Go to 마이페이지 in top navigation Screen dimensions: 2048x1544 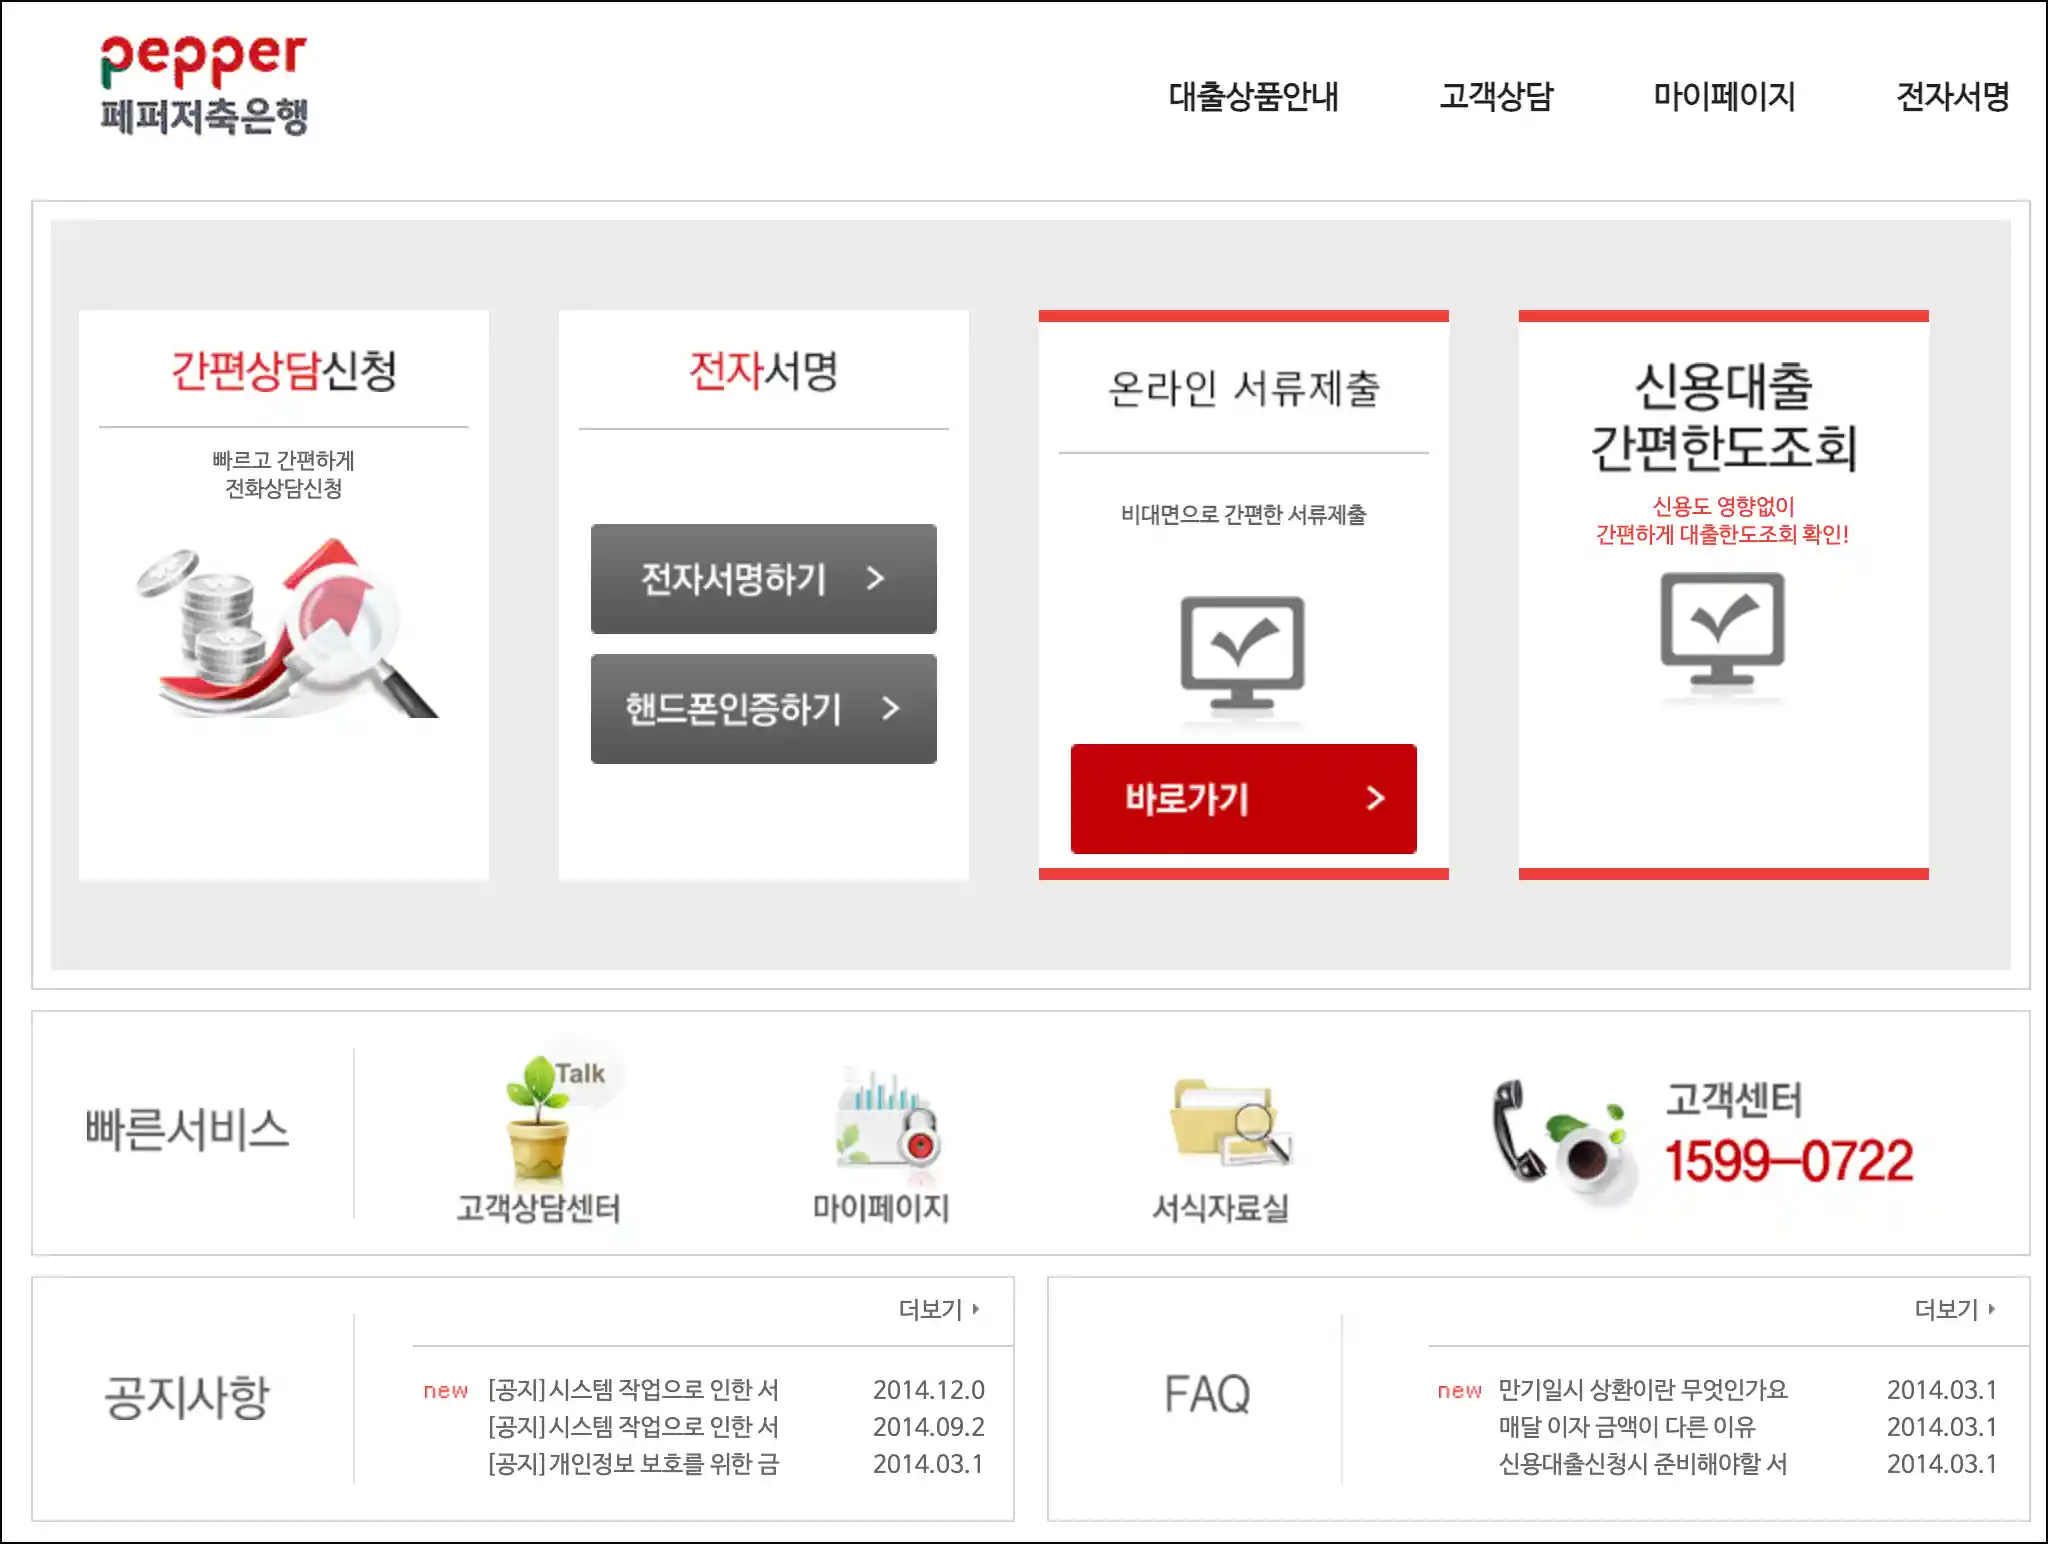[x=1724, y=97]
